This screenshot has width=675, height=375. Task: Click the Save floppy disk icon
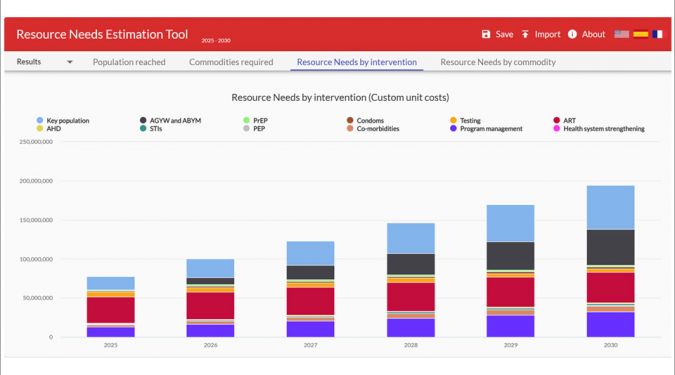pyautogui.click(x=486, y=34)
